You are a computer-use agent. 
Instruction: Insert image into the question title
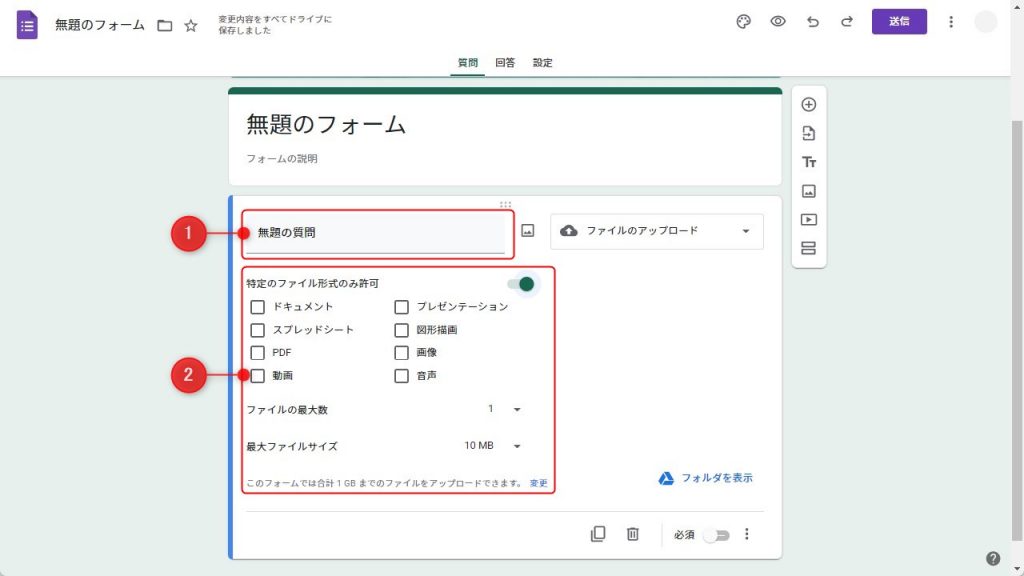coord(528,231)
